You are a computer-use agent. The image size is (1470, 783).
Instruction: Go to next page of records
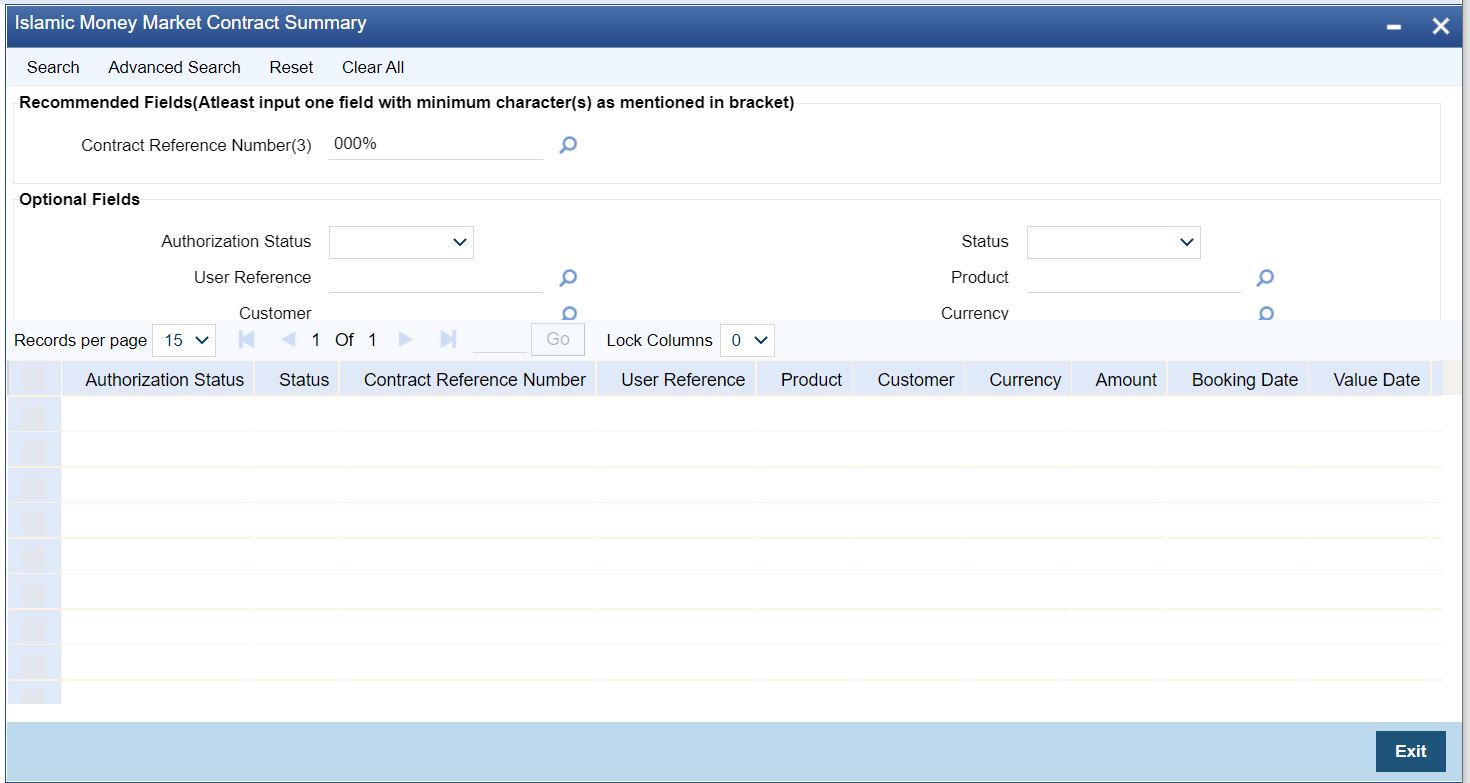[x=405, y=340]
